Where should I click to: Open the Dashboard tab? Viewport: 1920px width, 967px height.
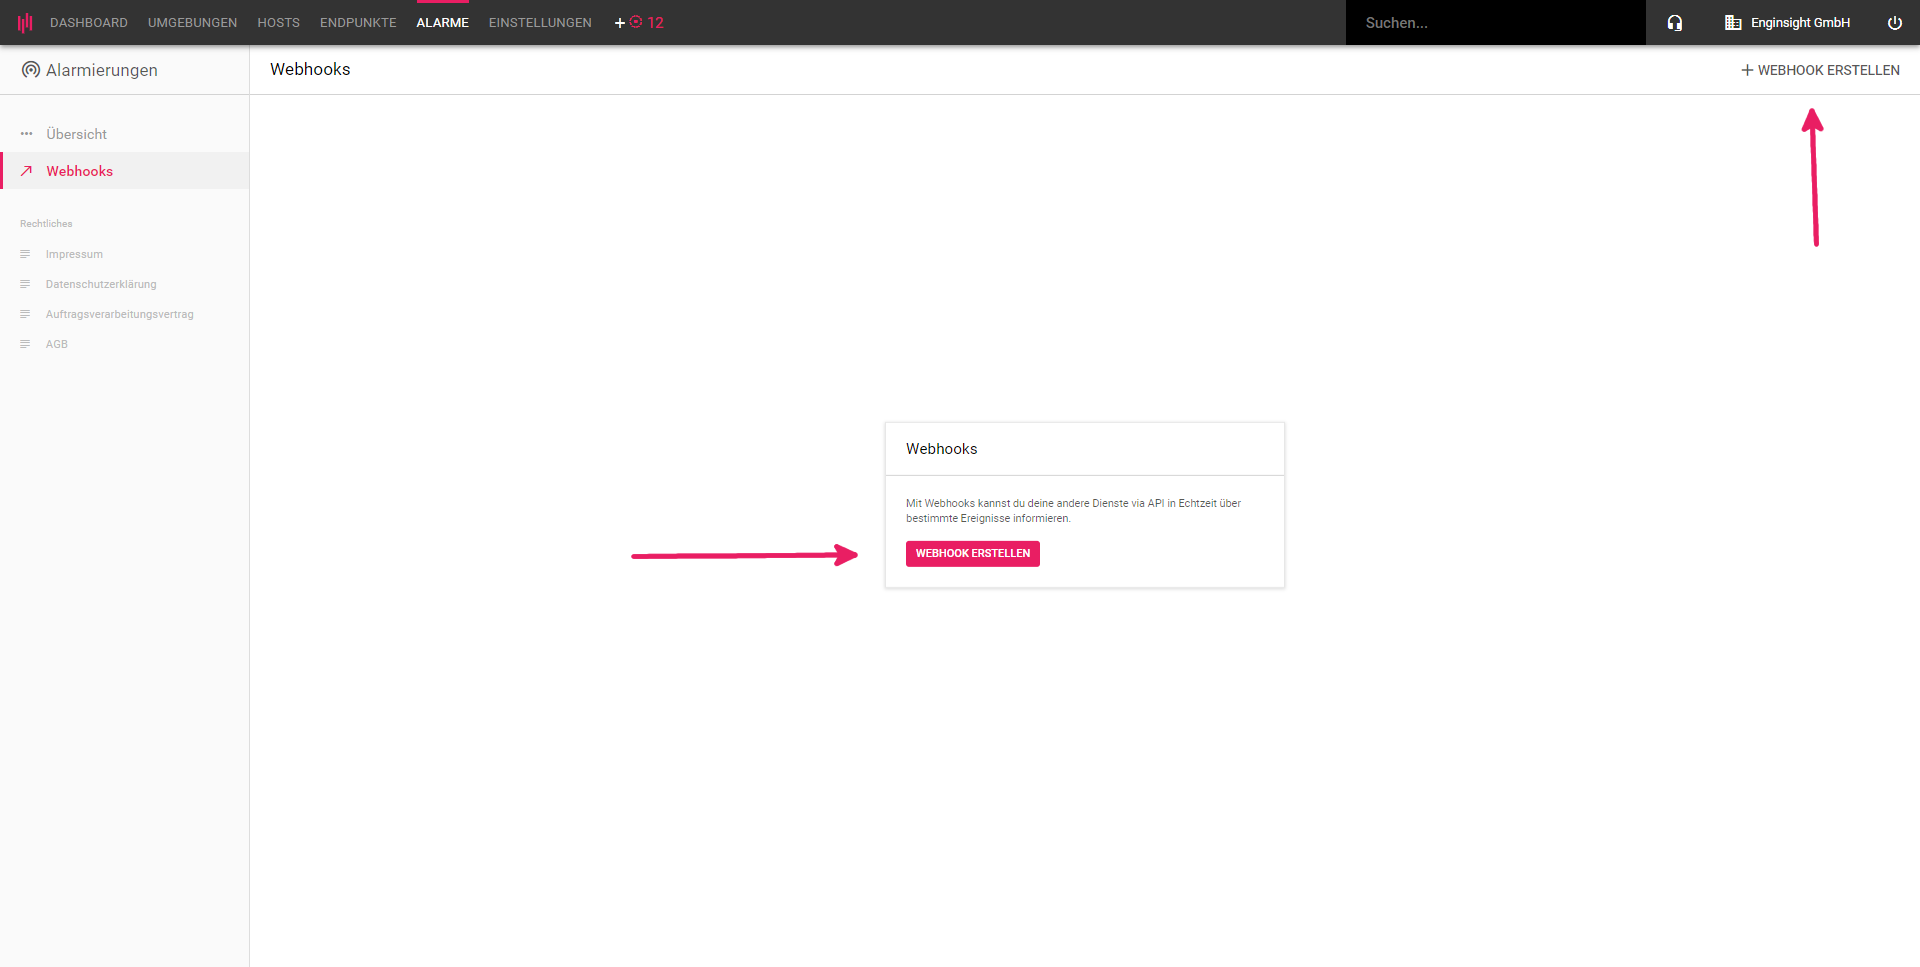coord(89,23)
